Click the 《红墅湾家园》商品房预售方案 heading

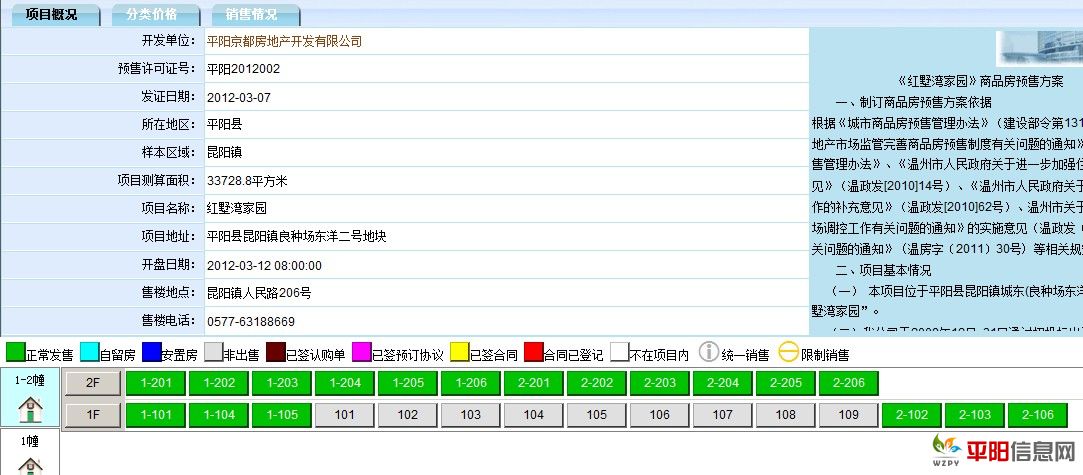coord(981,81)
